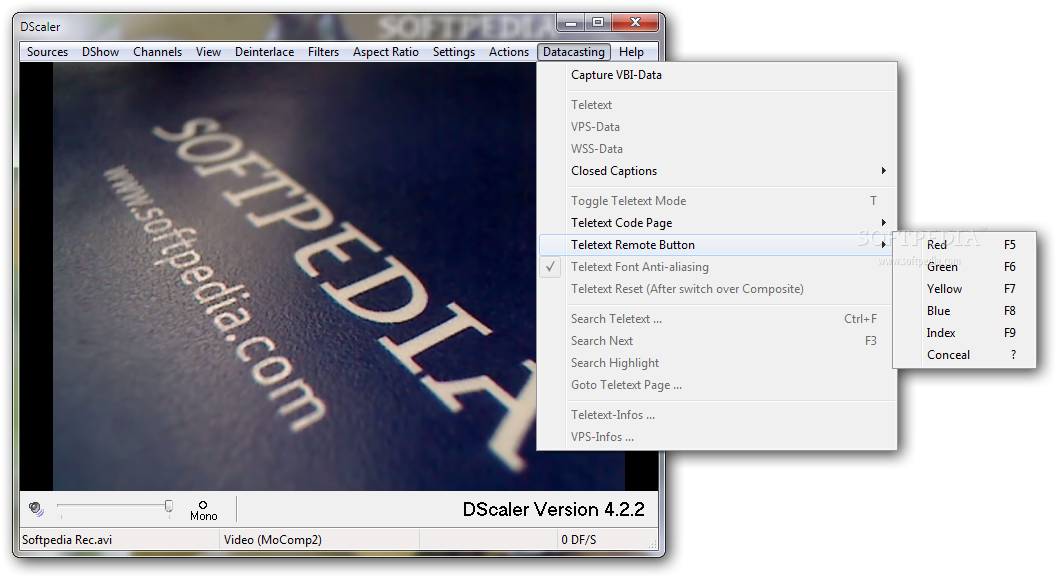Click the VPS-Data entry

(717, 127)
